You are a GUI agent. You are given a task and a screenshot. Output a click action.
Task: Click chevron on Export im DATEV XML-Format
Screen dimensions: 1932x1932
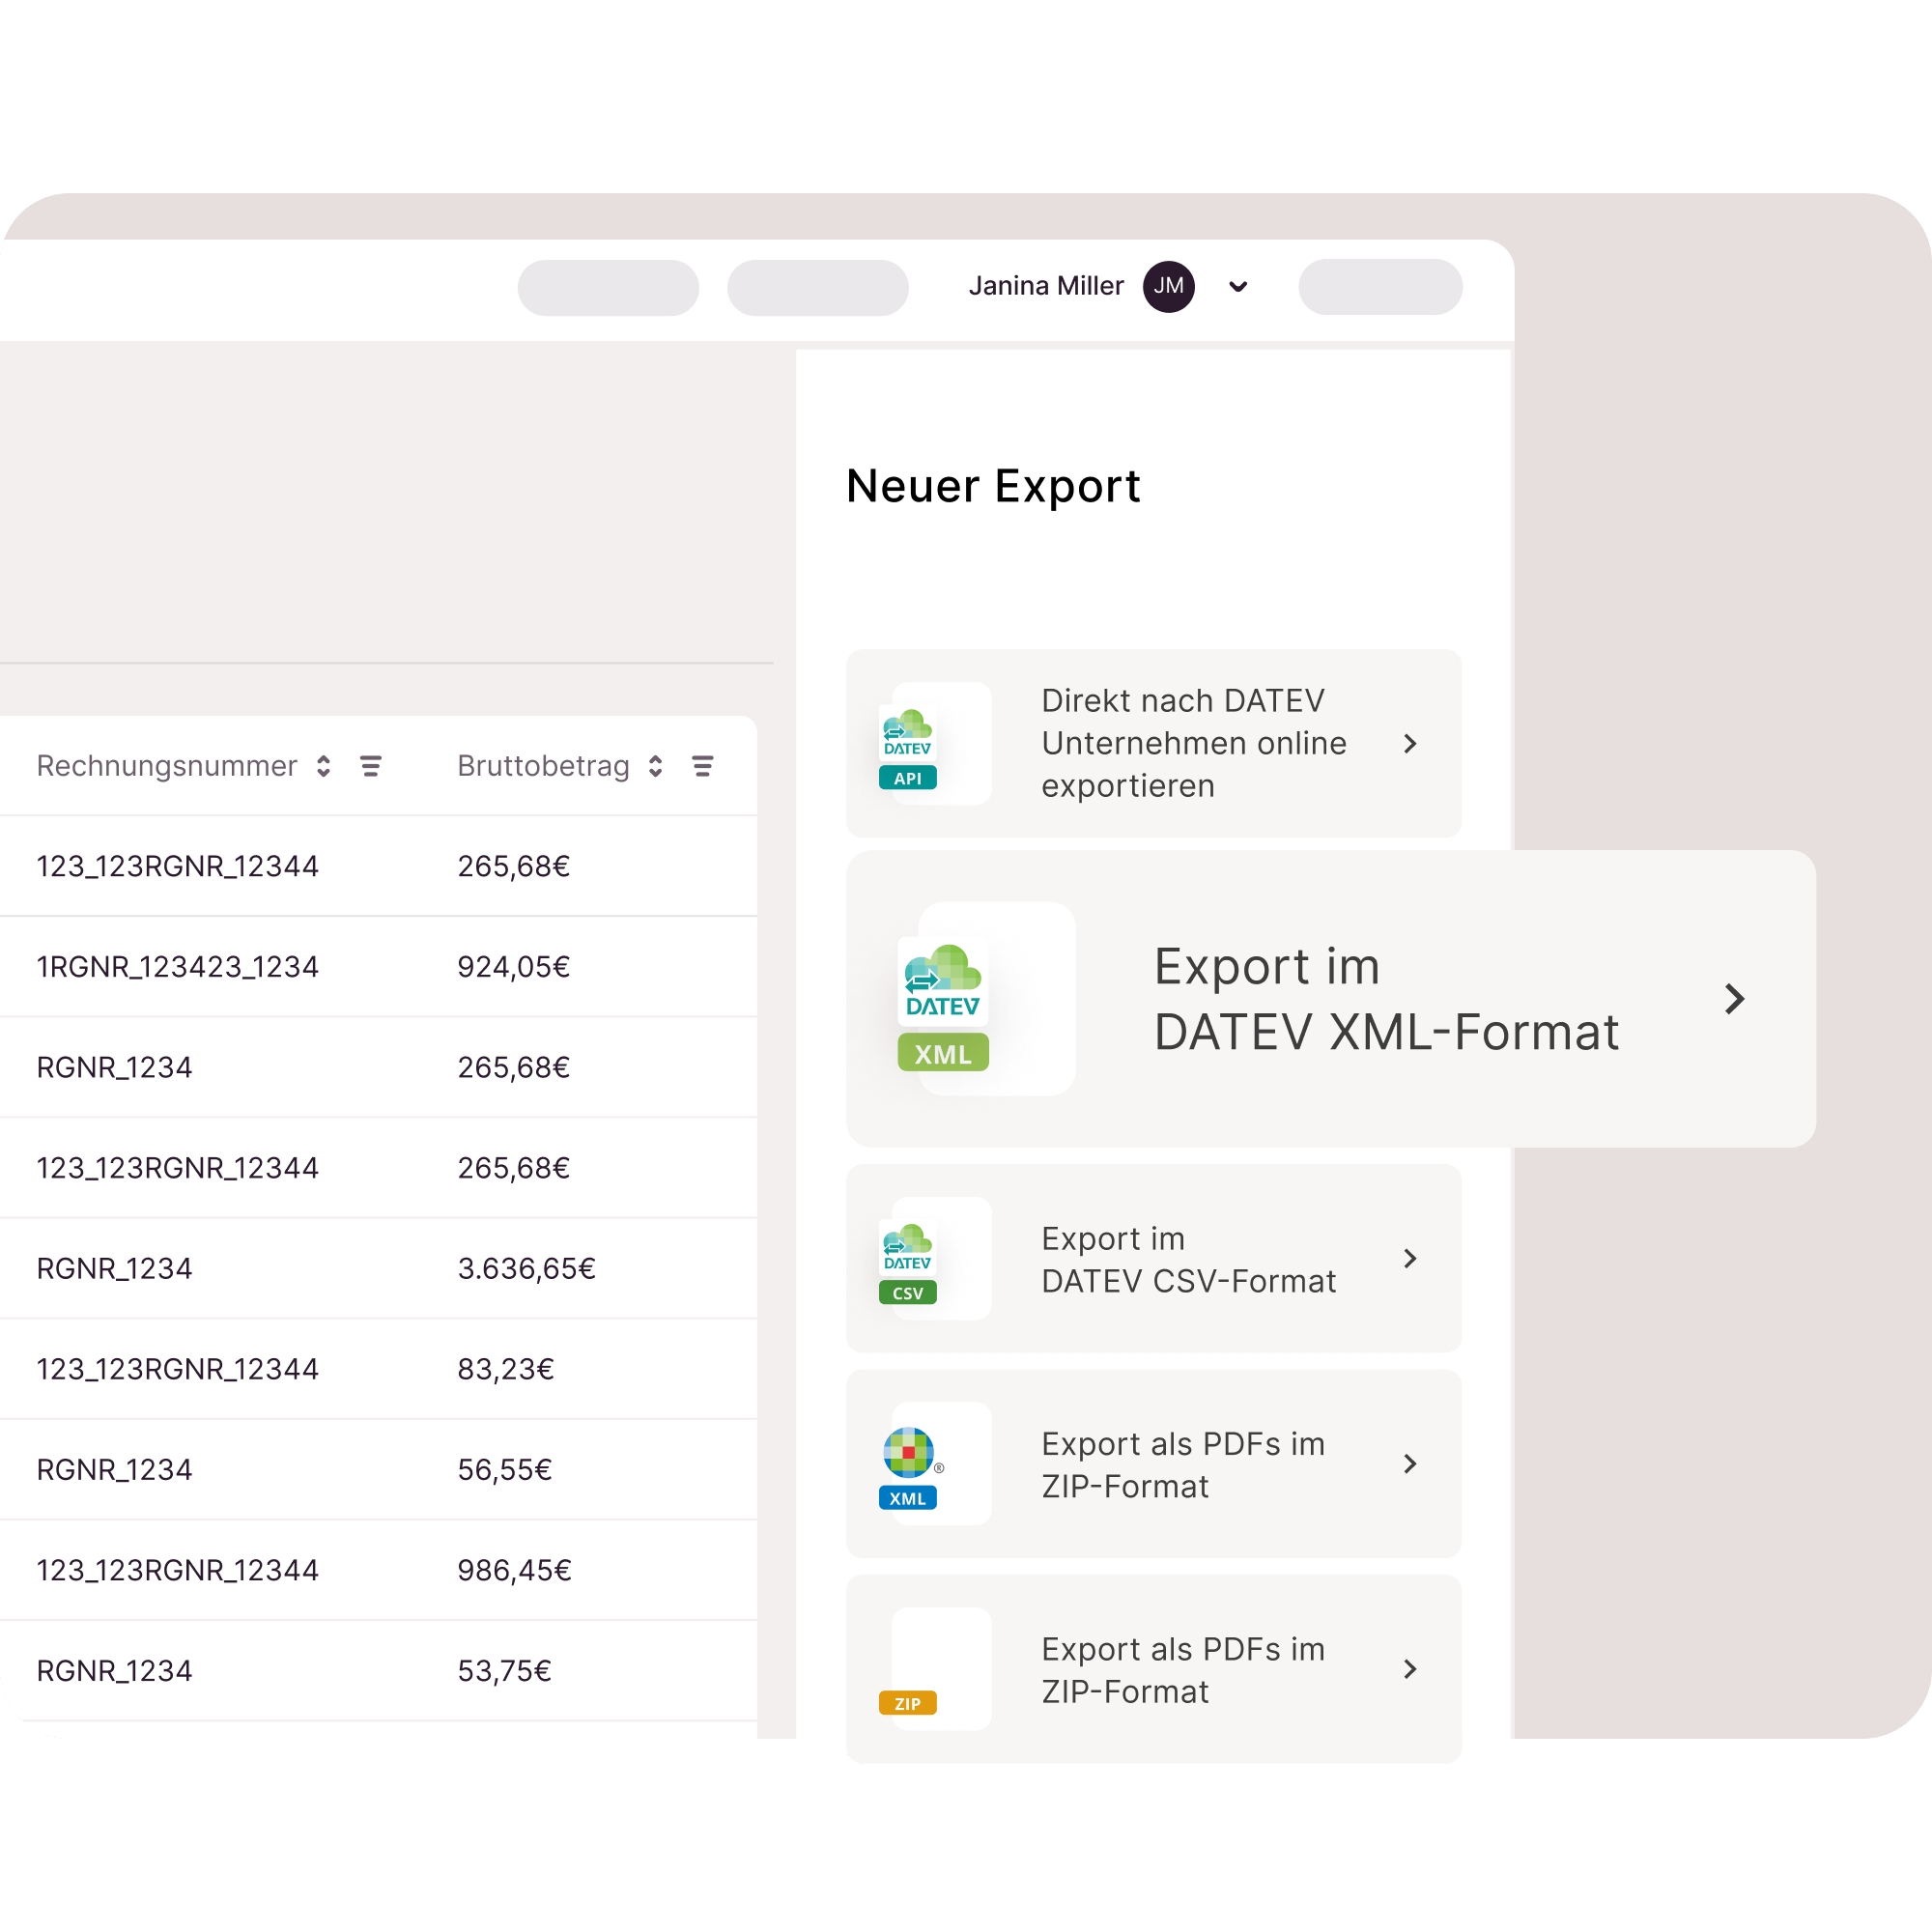pyautogui.click(x=1734, y=999)
